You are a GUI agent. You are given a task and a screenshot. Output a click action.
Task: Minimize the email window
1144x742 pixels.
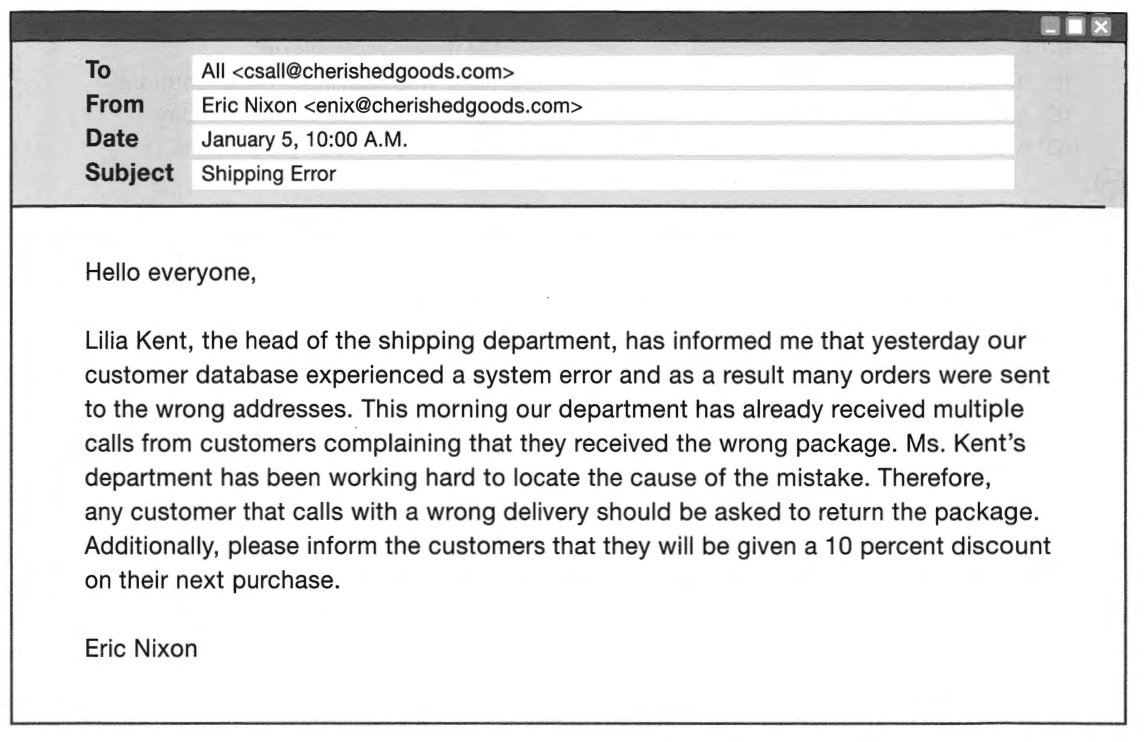(x=1050, y=27)
